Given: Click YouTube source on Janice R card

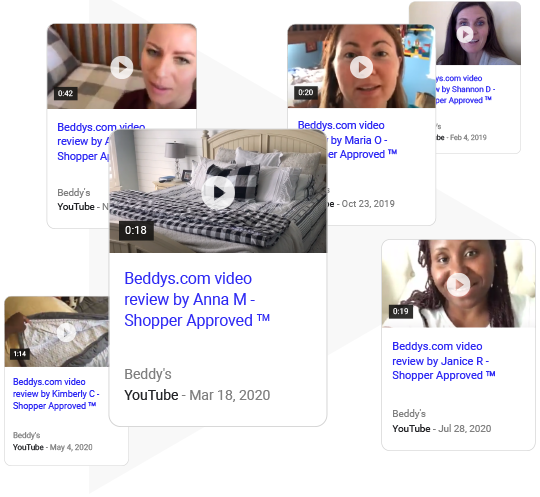Looking at the screenshot, I should click(x=411, y=428).
